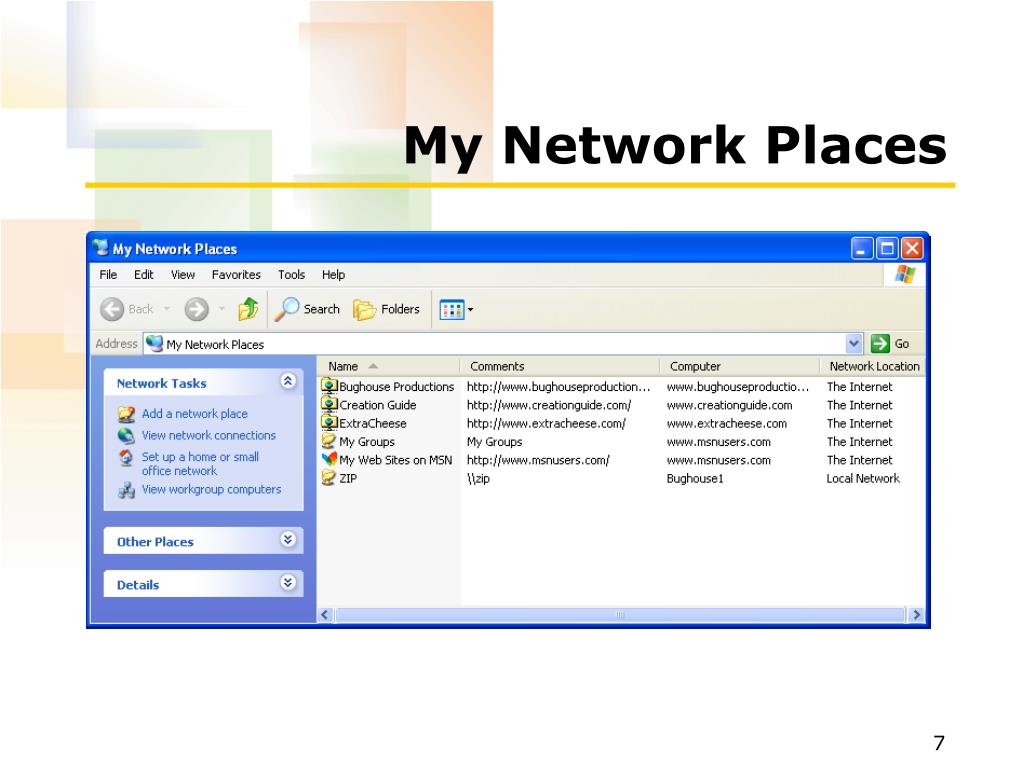Expand the Details panel
Viewport: 1024px width, 768px height.
coord(288,583)
